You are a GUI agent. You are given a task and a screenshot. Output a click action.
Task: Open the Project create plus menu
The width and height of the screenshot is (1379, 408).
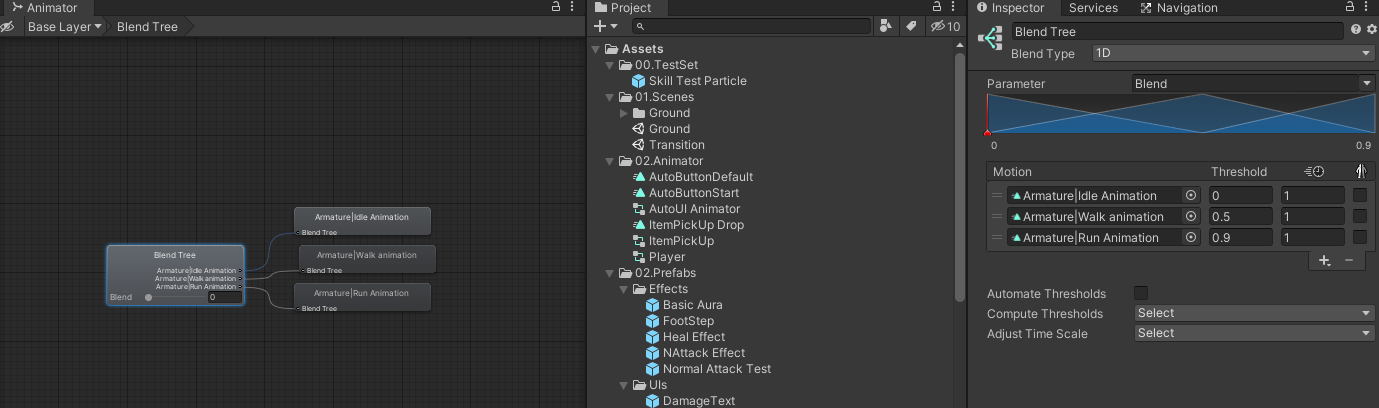tap(605, 27)
